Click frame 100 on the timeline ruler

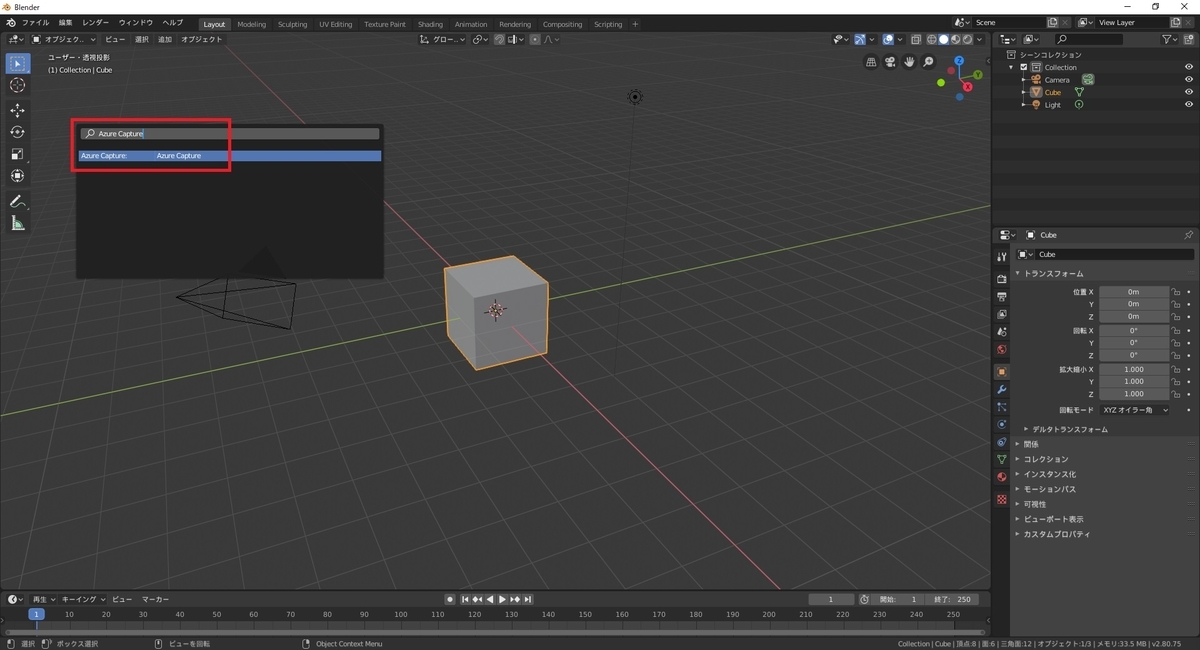(x=400, y=614)
